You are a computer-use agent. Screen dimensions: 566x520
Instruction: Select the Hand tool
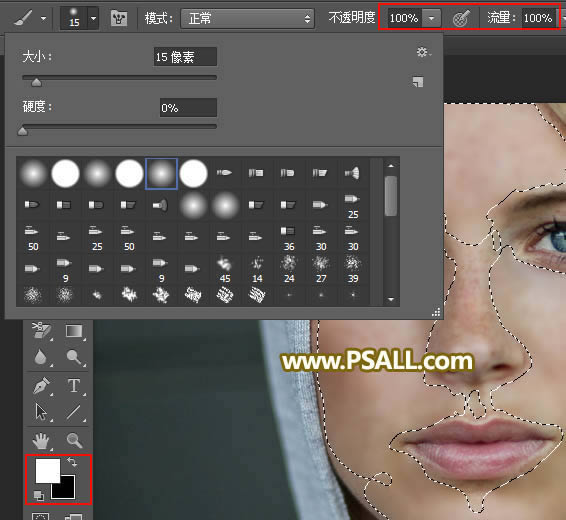[41, 441]
